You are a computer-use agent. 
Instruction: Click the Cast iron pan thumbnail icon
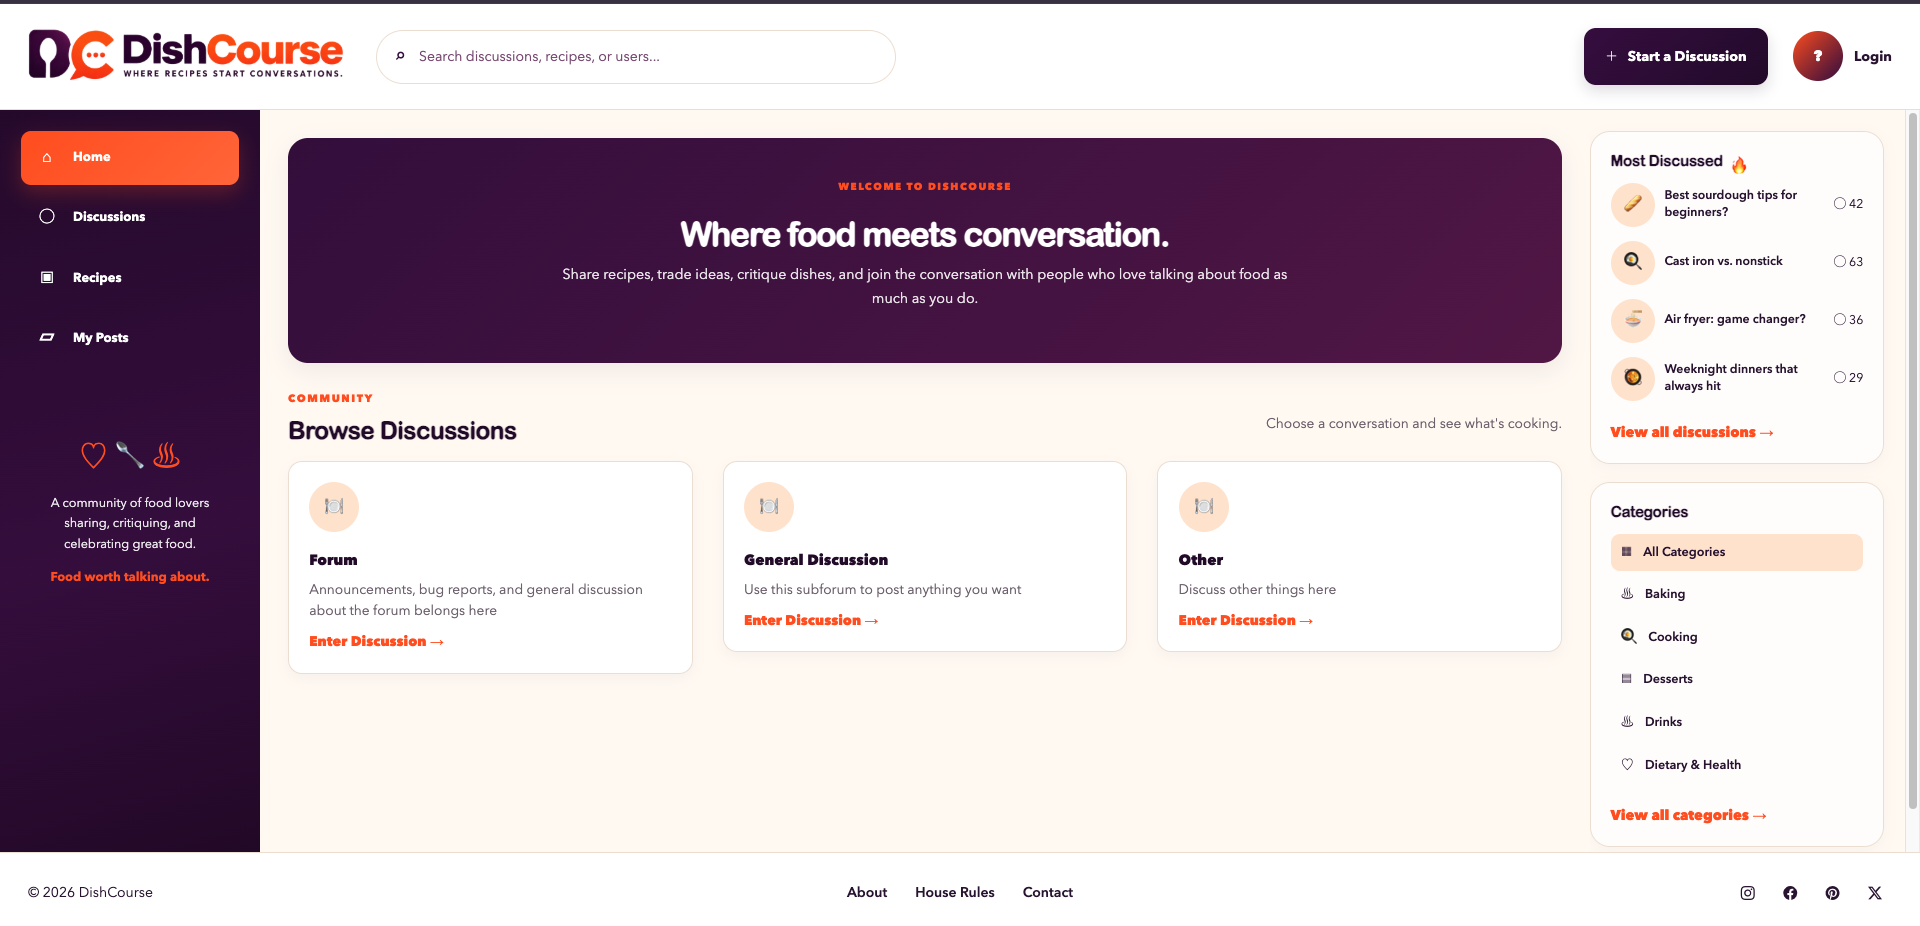pos(1632,262)
